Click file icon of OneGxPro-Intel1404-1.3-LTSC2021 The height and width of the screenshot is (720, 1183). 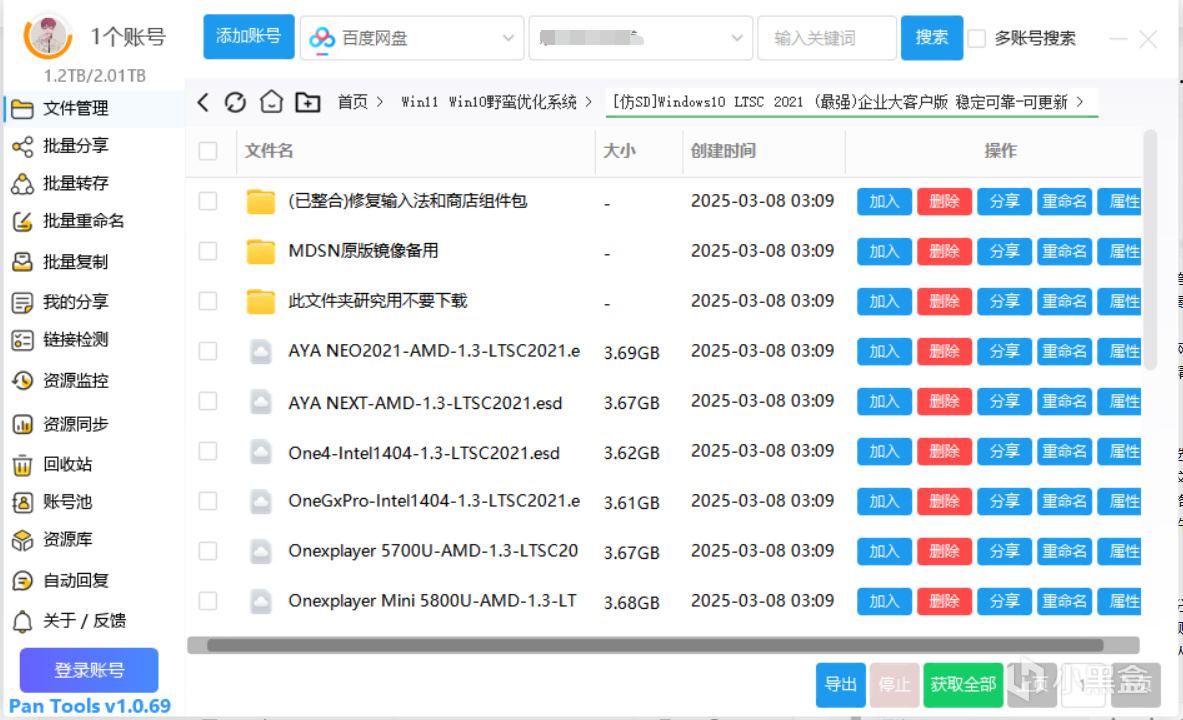[261, 501]
